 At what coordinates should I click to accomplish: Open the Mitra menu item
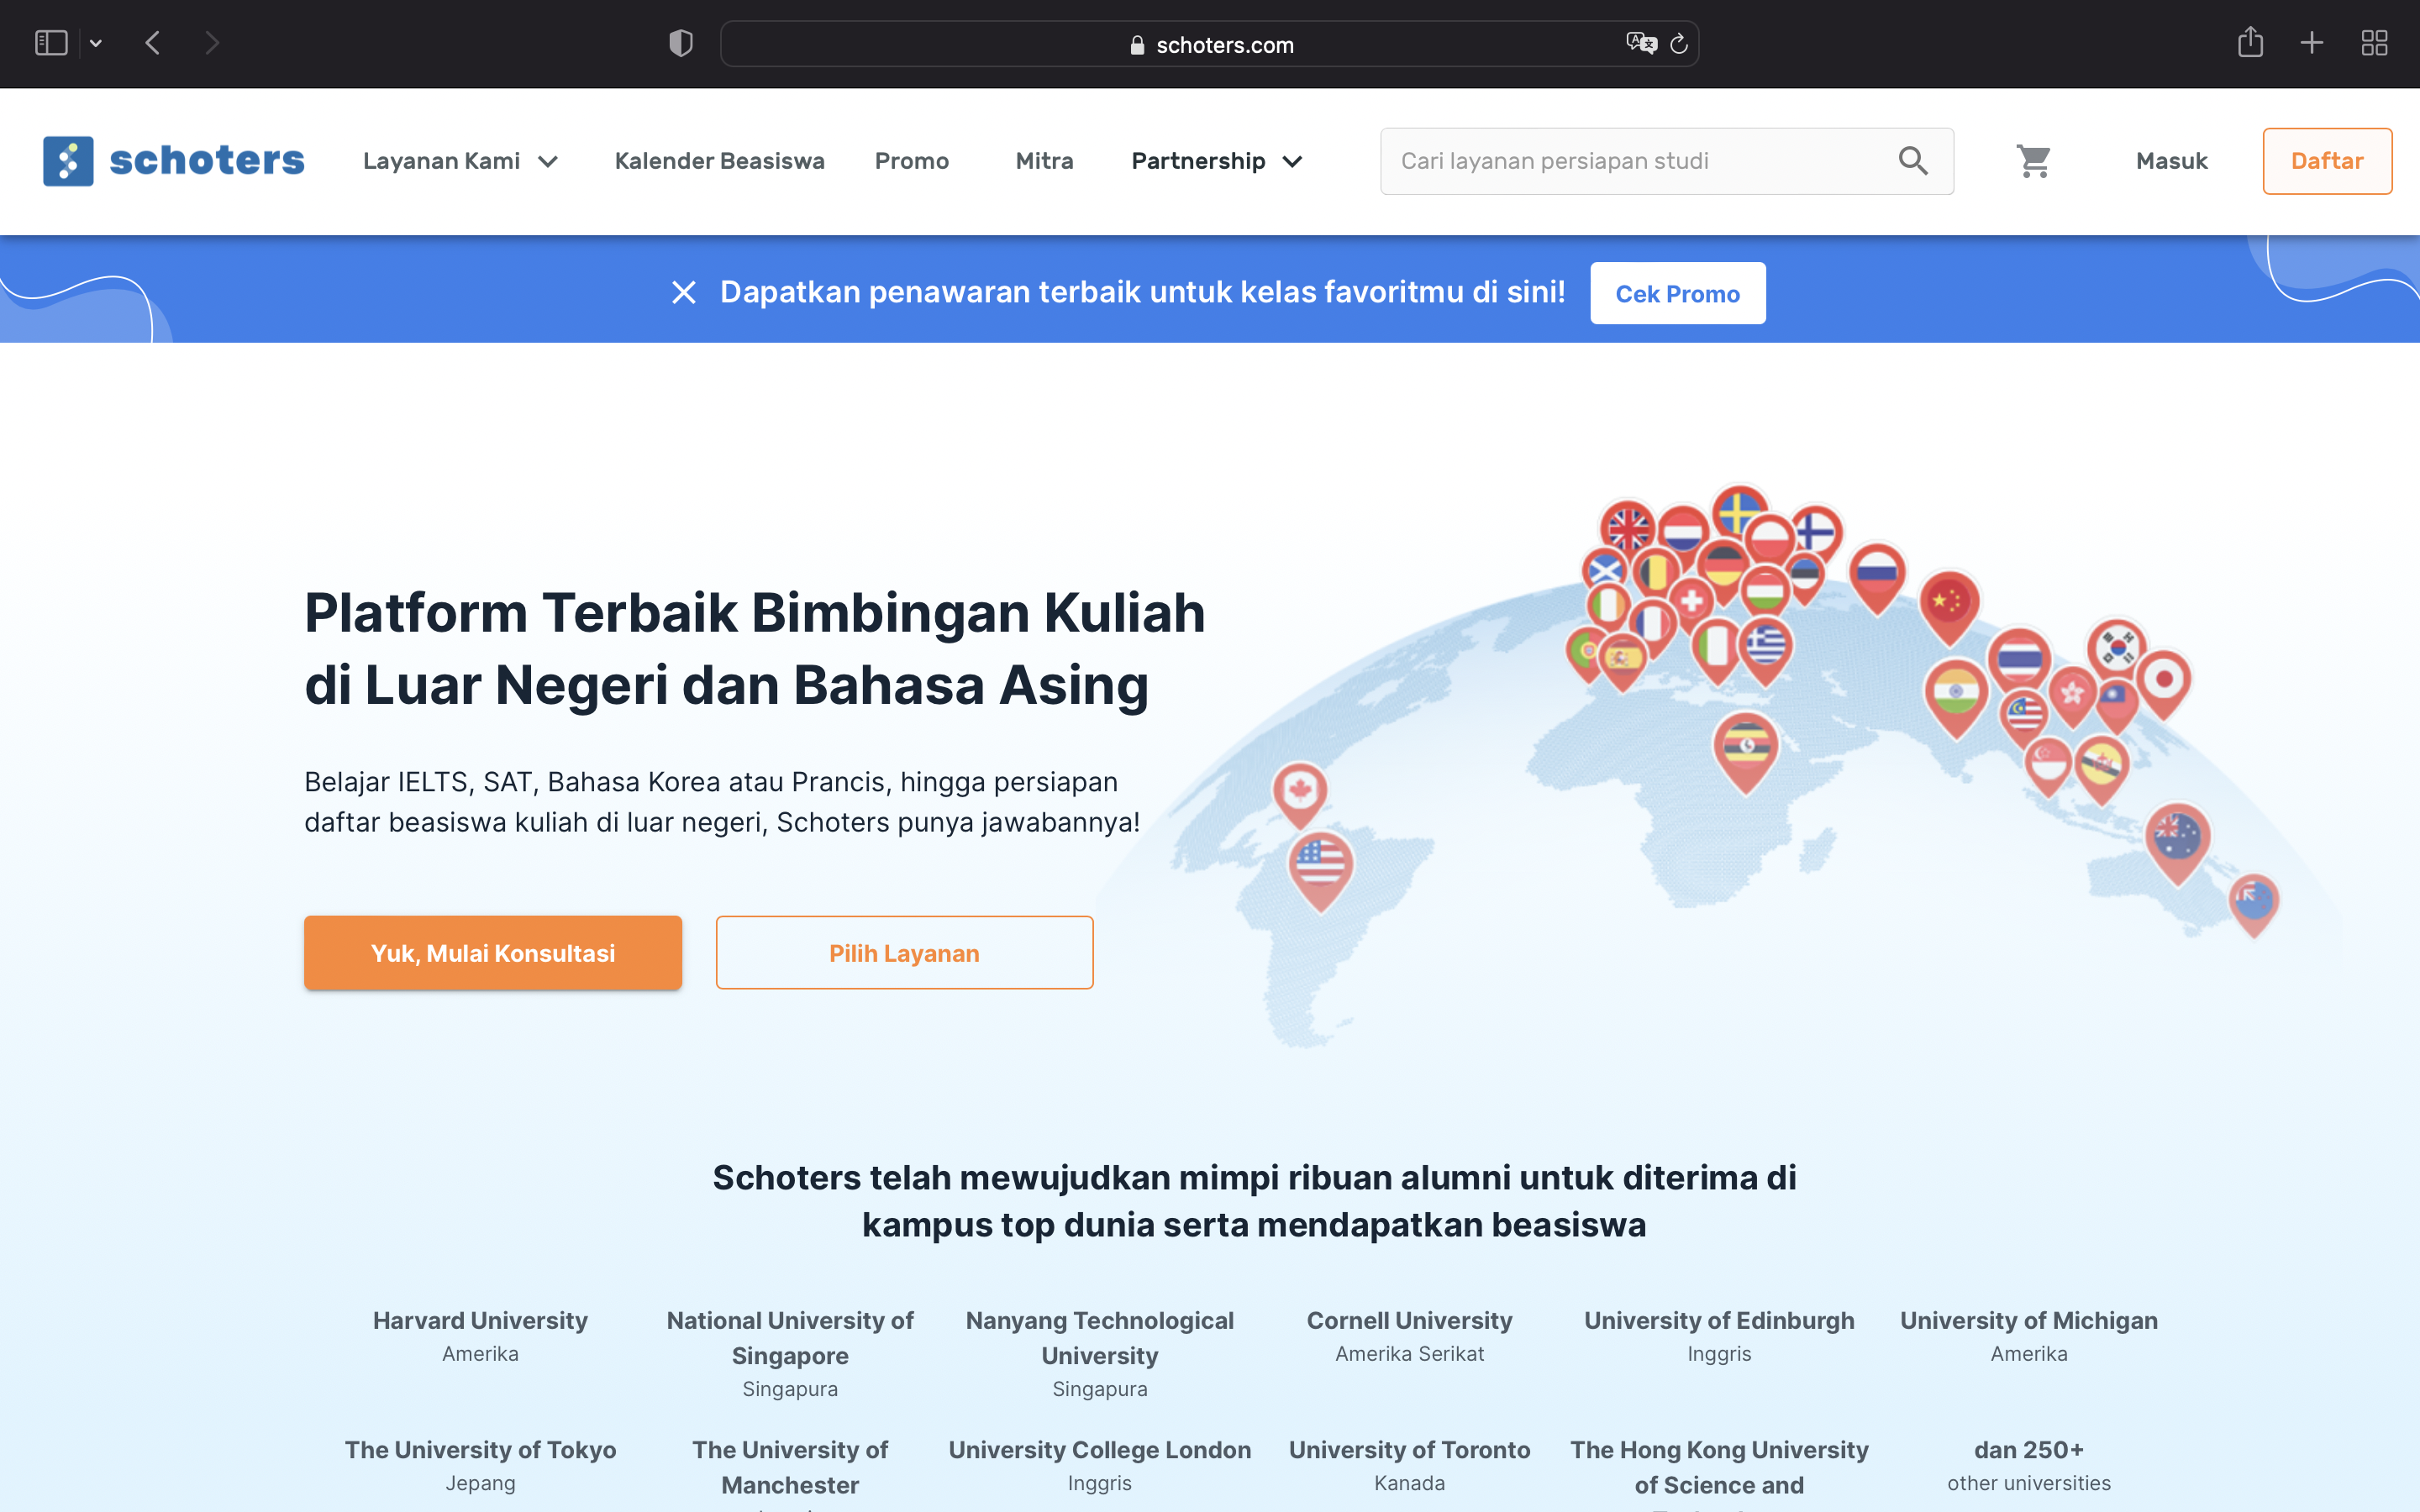point(1044,161)
